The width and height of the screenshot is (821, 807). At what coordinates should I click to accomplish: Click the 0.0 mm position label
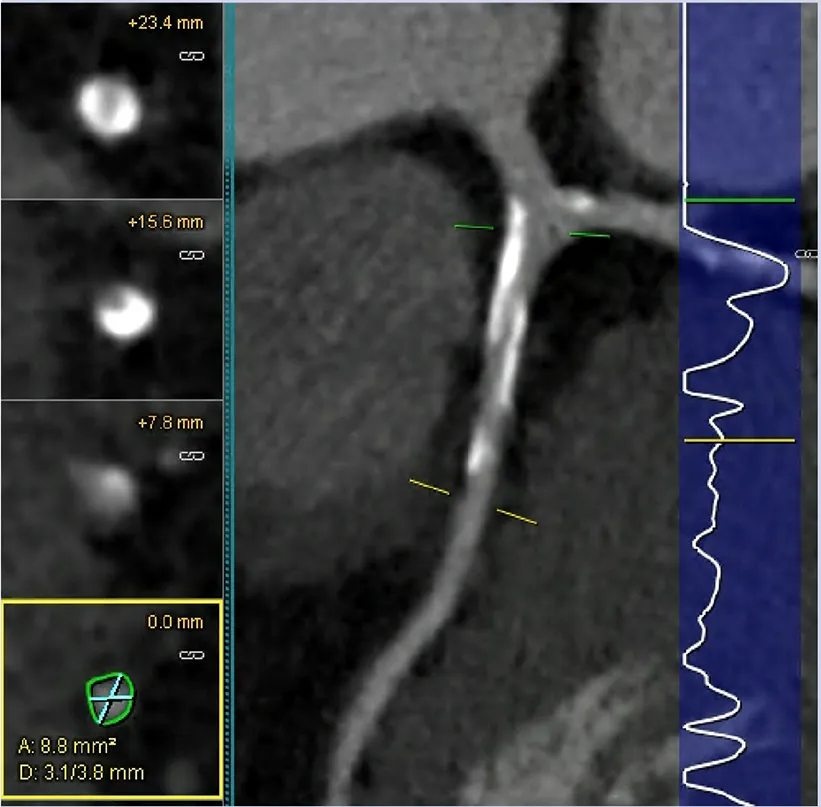click(x=175, y=622)
